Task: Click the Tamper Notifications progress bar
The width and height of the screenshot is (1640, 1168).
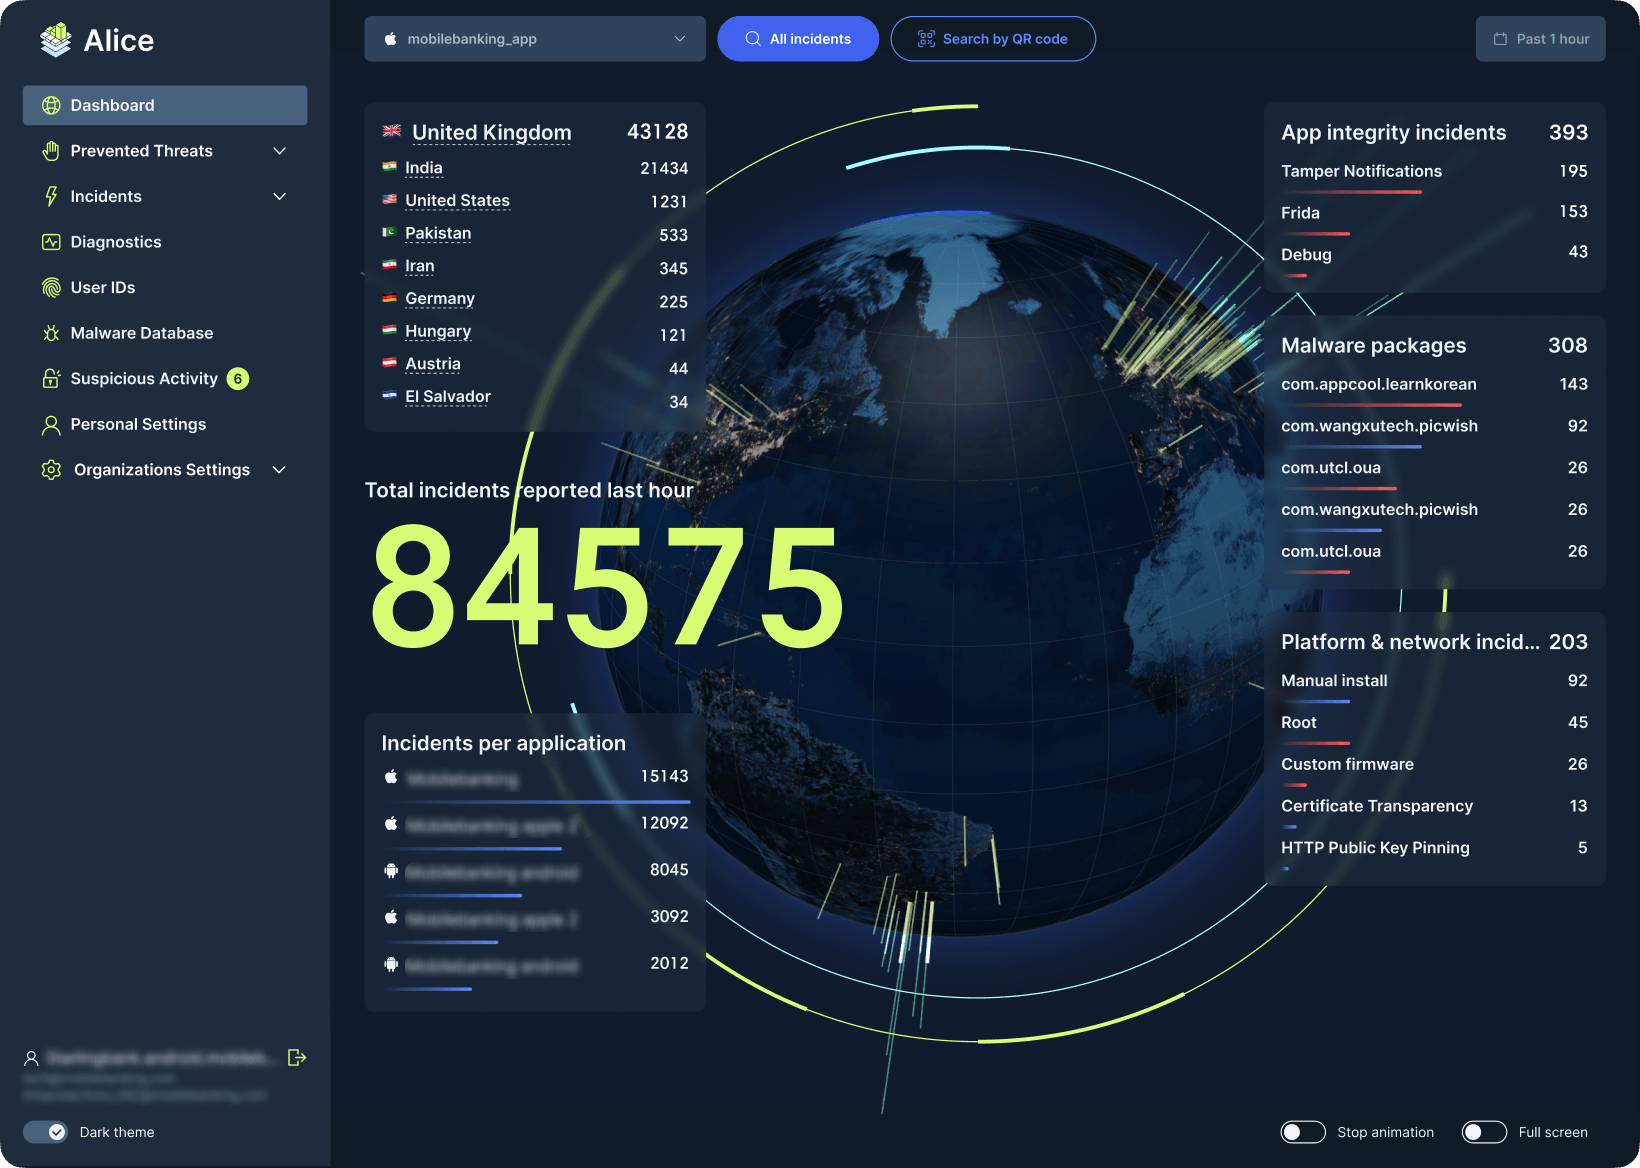Action: click(1351, 192)
